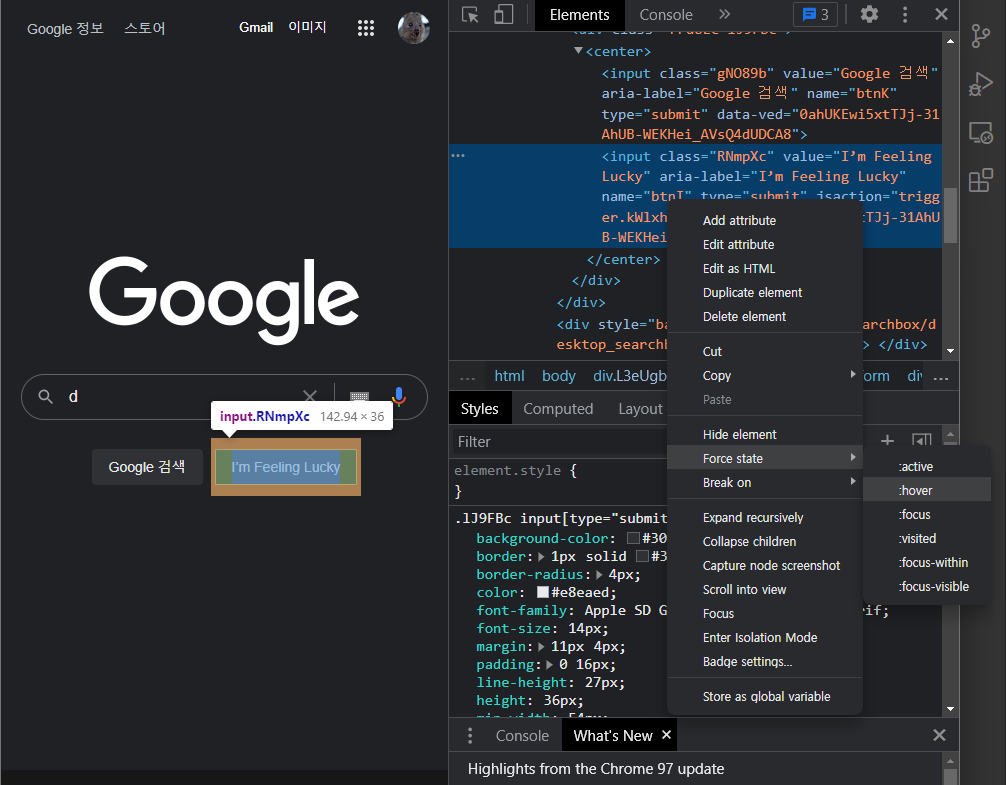
Task: Toggle :focus-within forced state
Action: click(927, 562)
